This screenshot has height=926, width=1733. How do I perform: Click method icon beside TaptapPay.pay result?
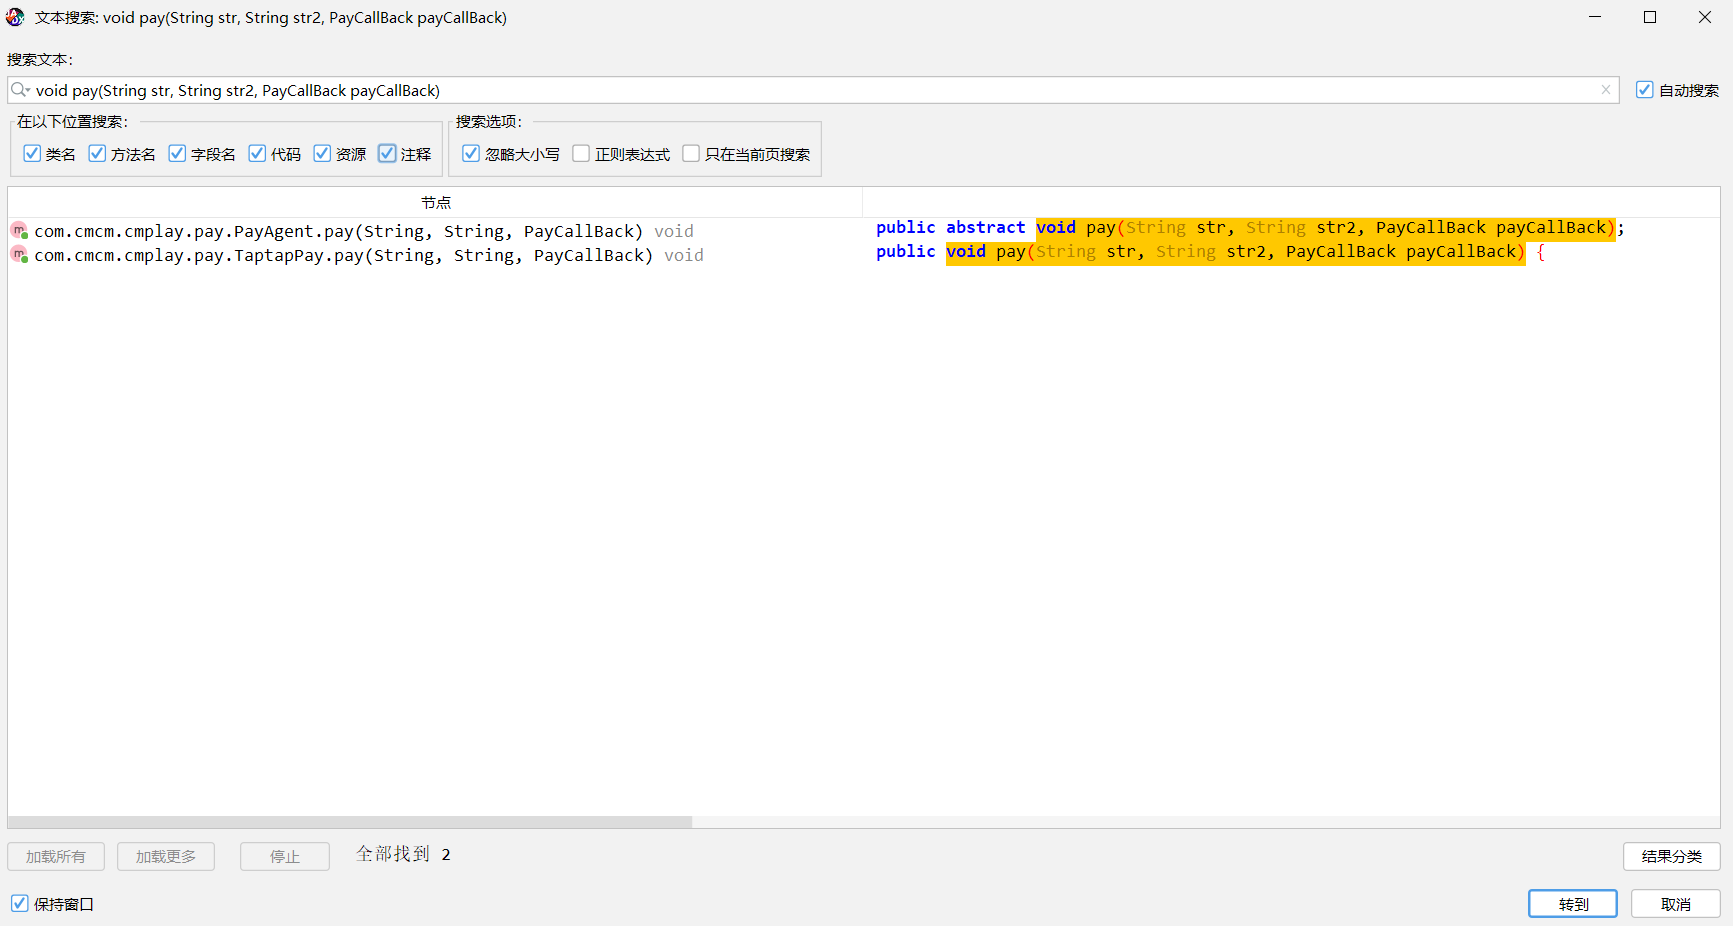point(19,255)
